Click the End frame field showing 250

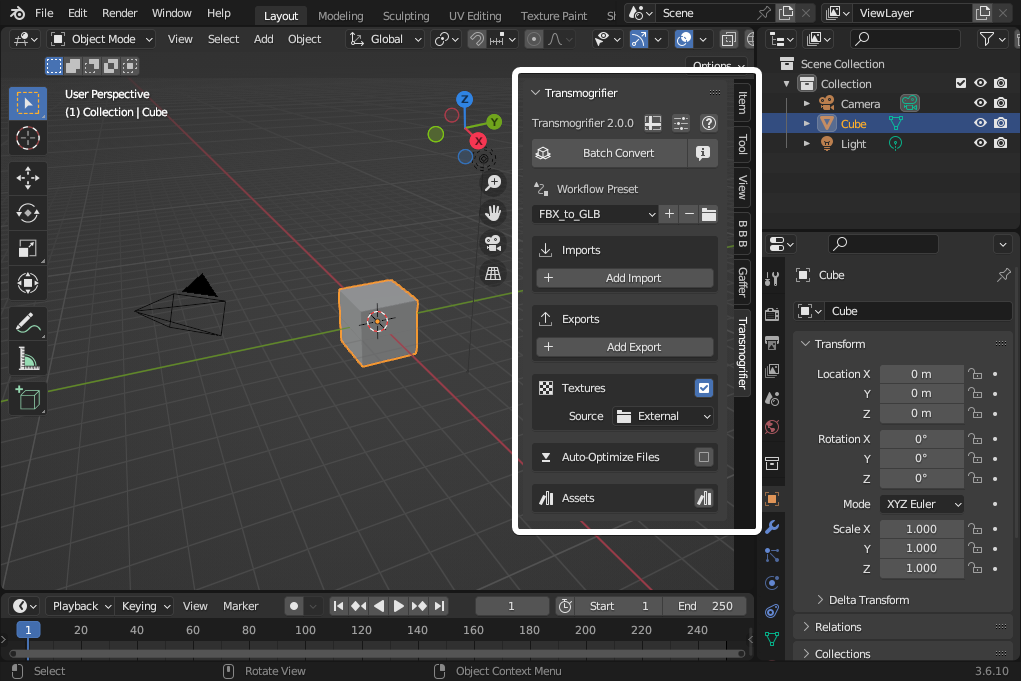click(x=705, y=606)
